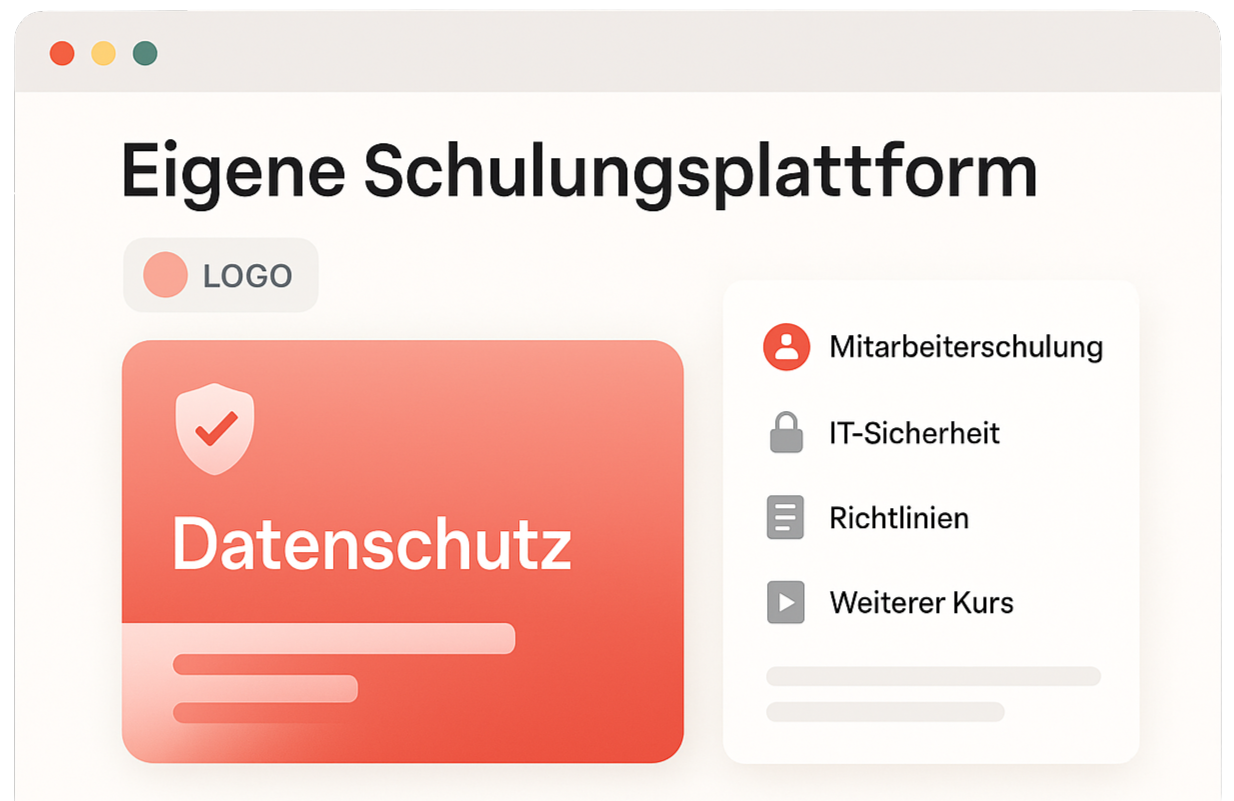The image size is (1234, 801).
Task: Click the Eigene Schulungsplattform heading
Action: tap(579, 170)
